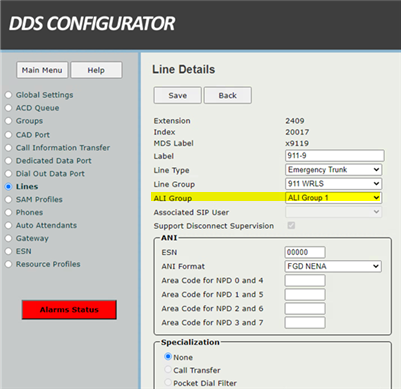401x389 pixels.
Task: Open the red Alarms Status button
Action: tap(69, 310)
